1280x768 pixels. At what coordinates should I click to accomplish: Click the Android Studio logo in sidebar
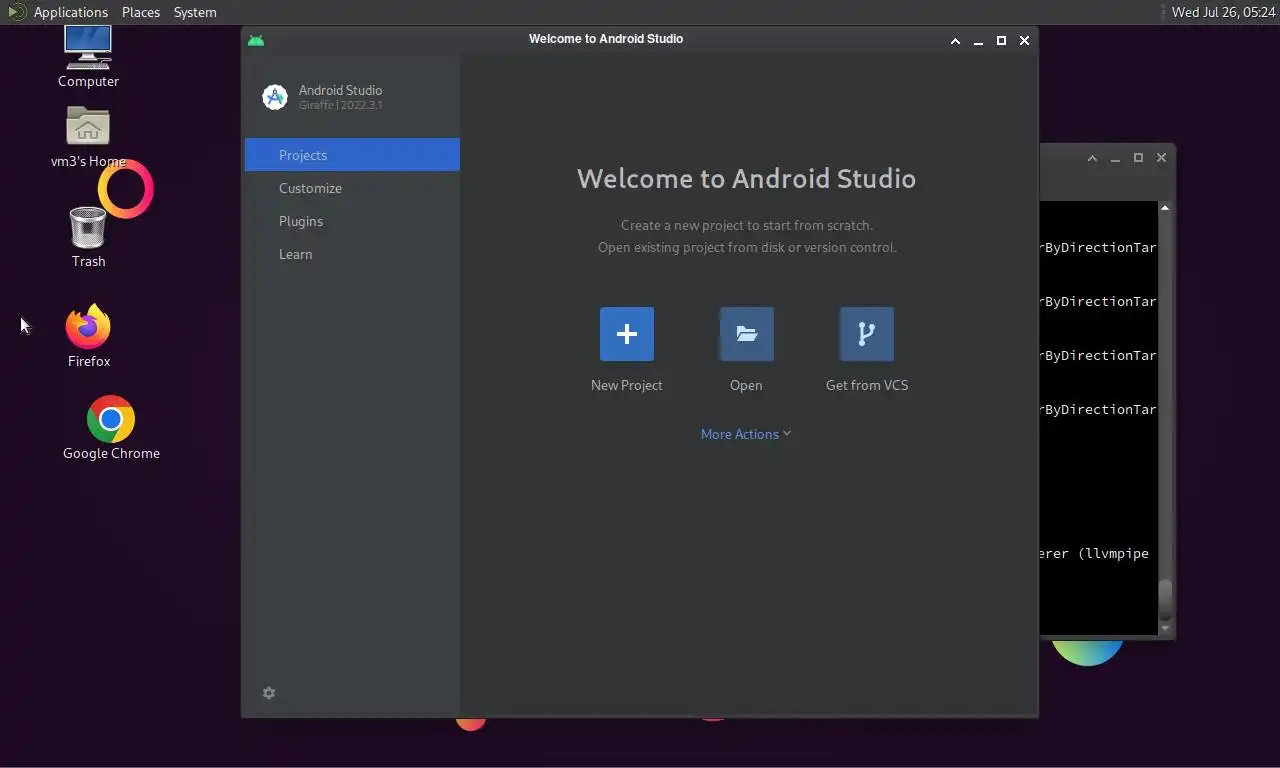coord(275,97)
